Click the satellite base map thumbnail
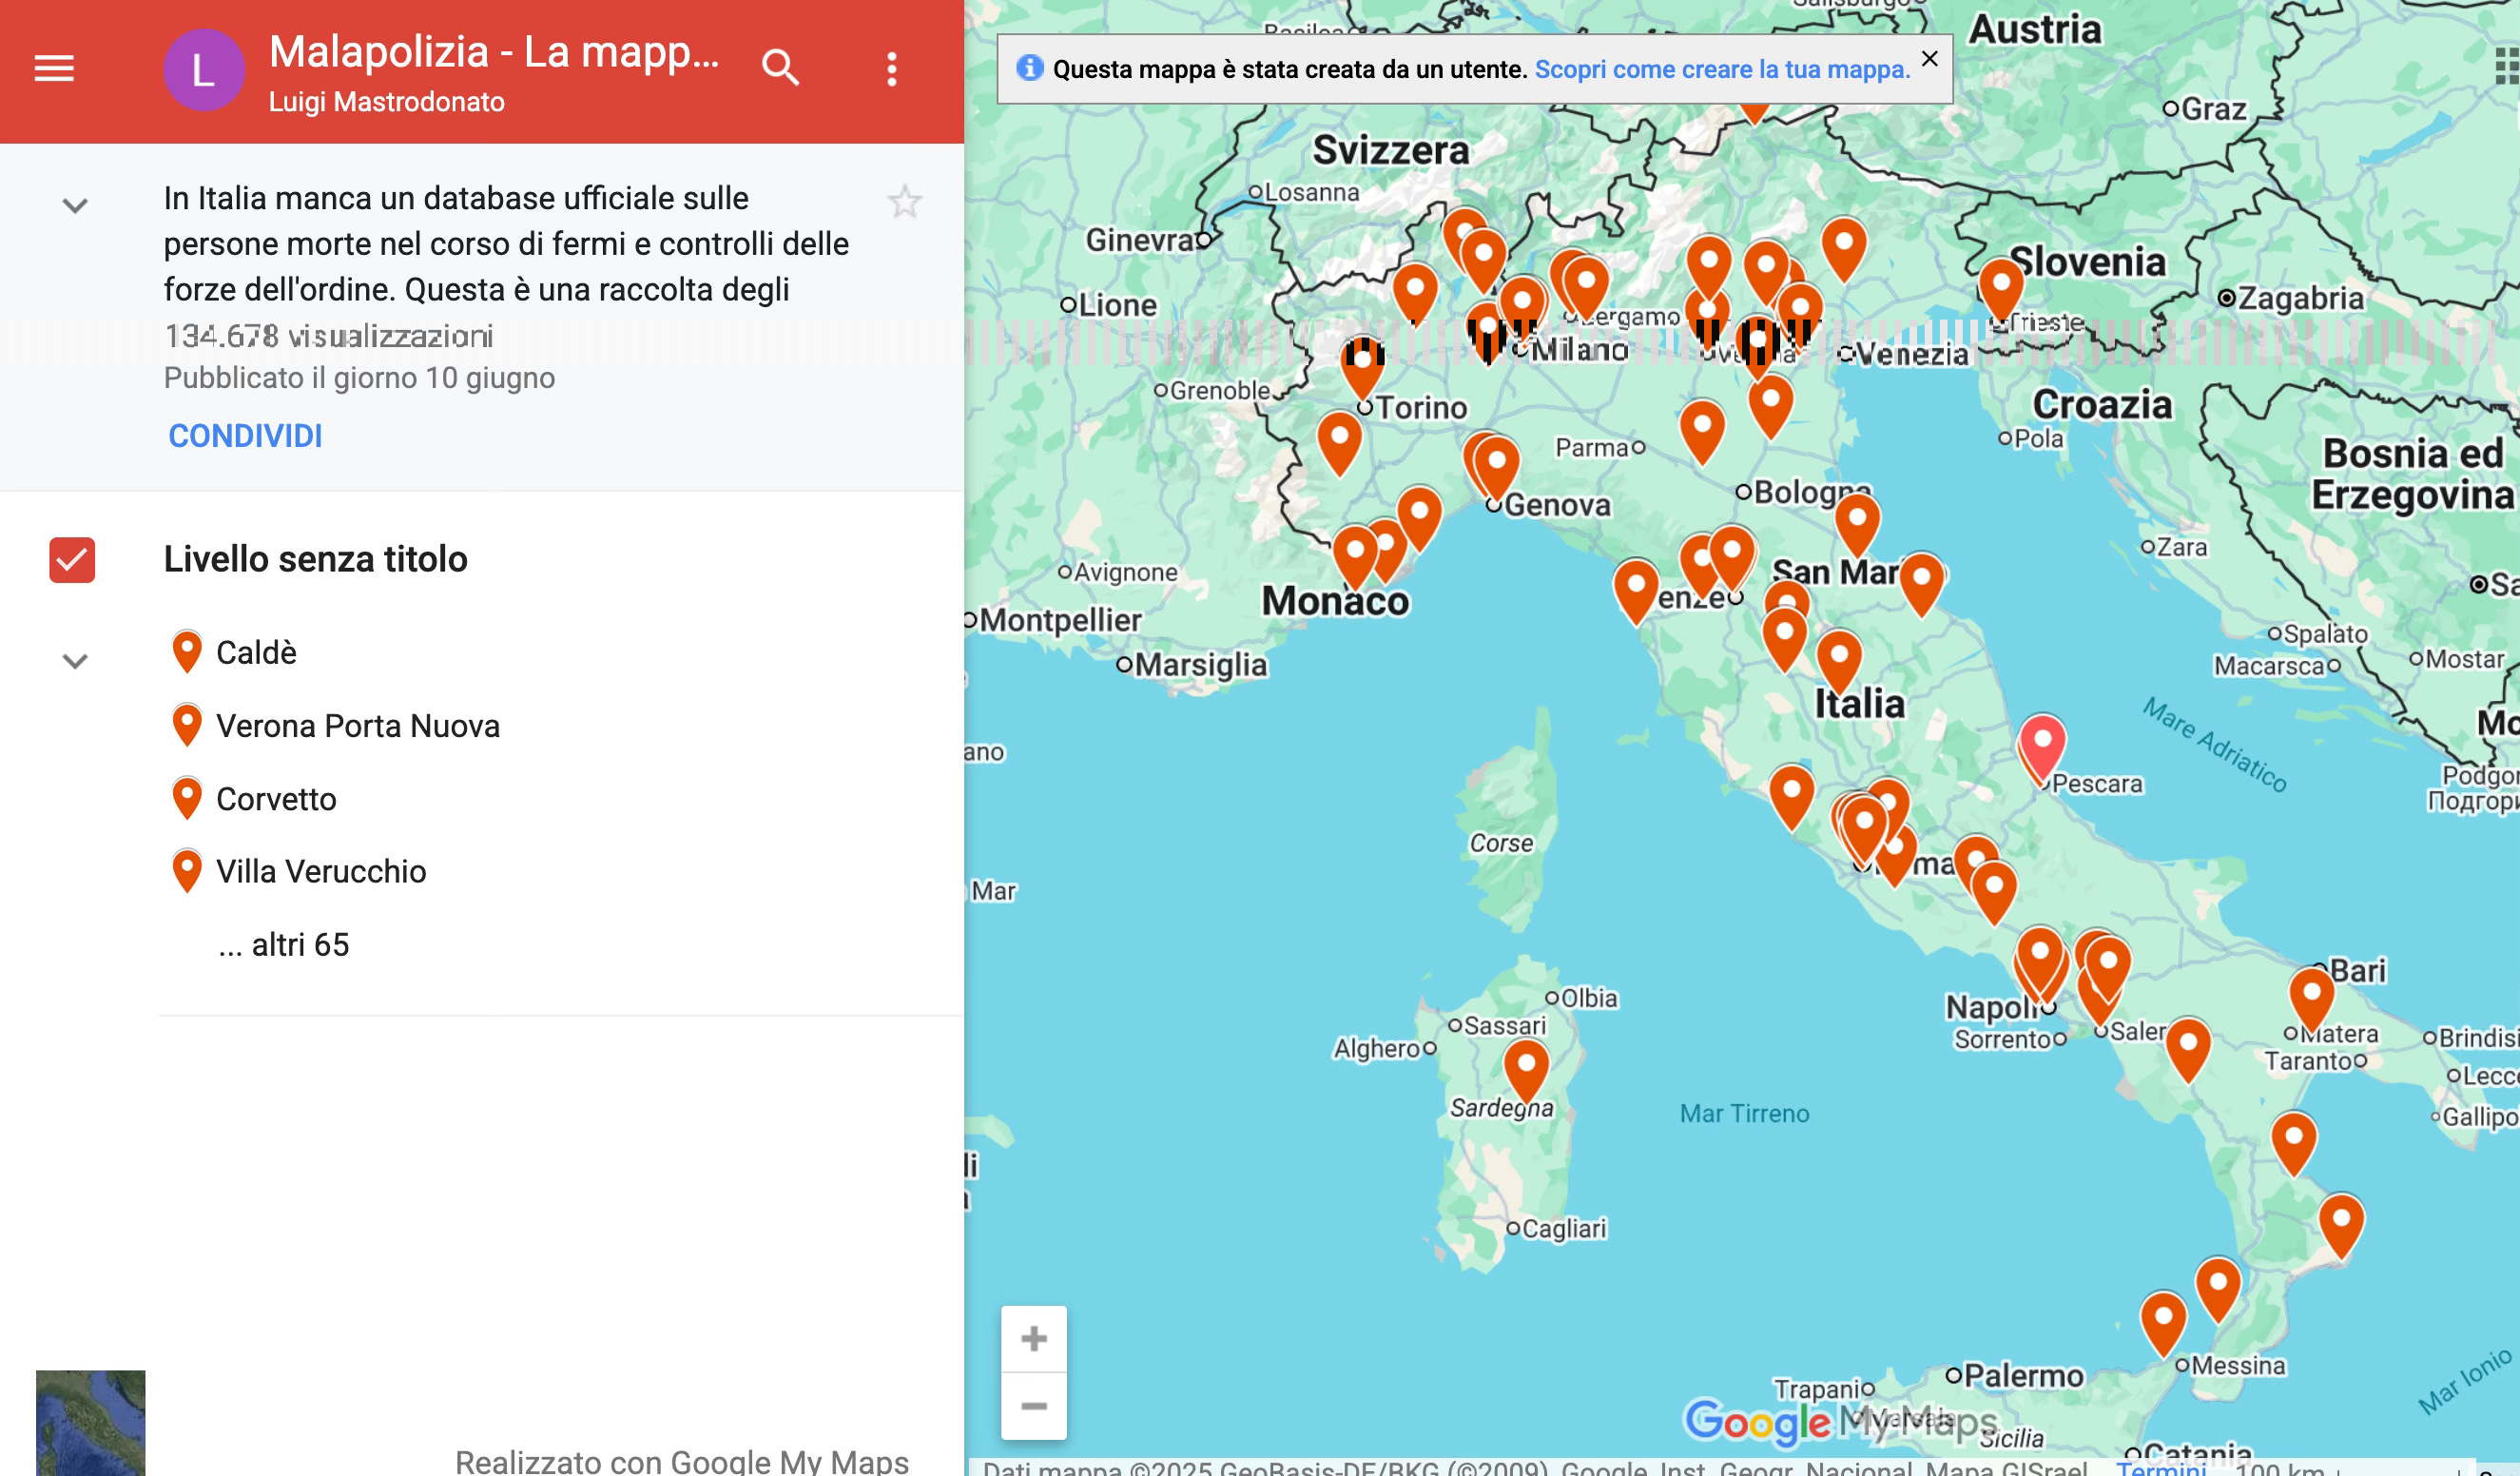2520x1476 pixels. click(x=90, y=1422)
